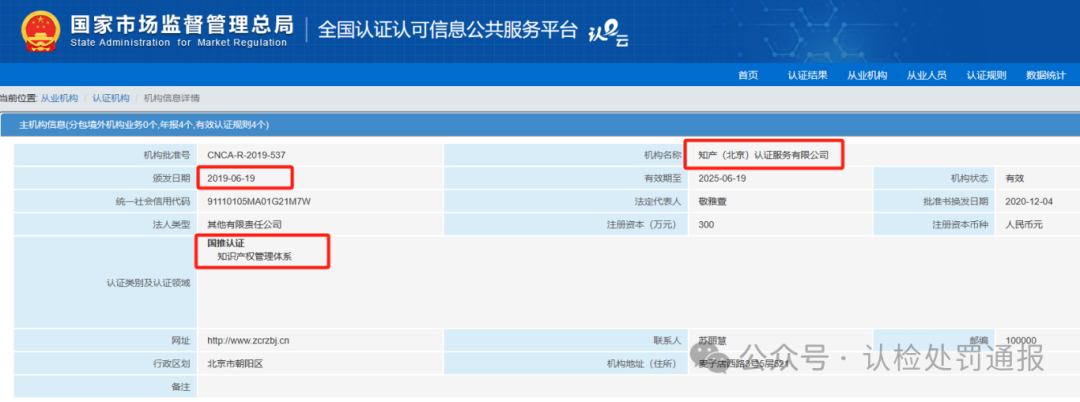Go to 认证机构 in the breadcrumb
This screenshot has height=402, width=1080.
pos(111,98)
